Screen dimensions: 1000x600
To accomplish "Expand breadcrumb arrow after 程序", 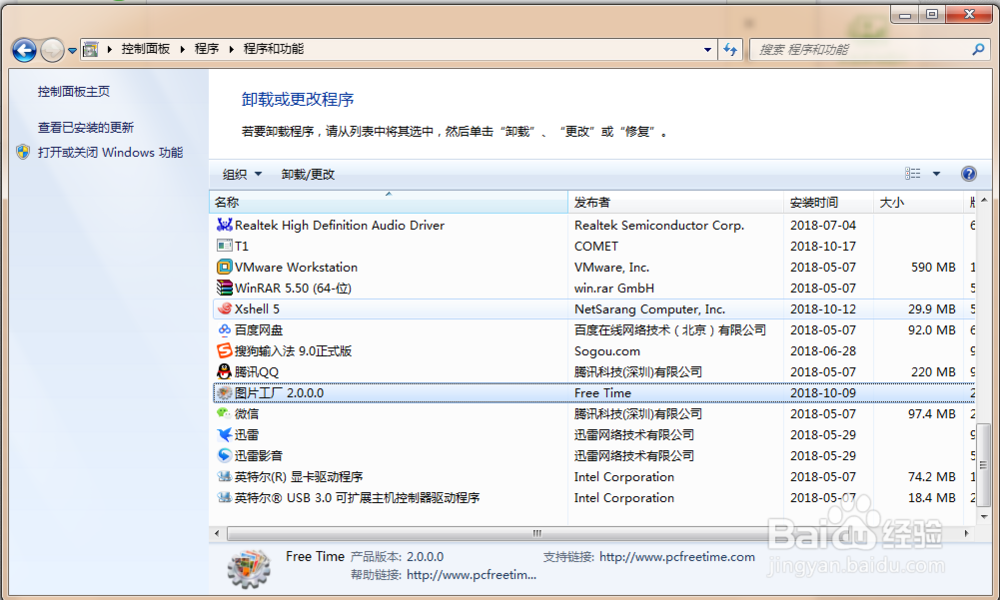I will tap(231, 49).
